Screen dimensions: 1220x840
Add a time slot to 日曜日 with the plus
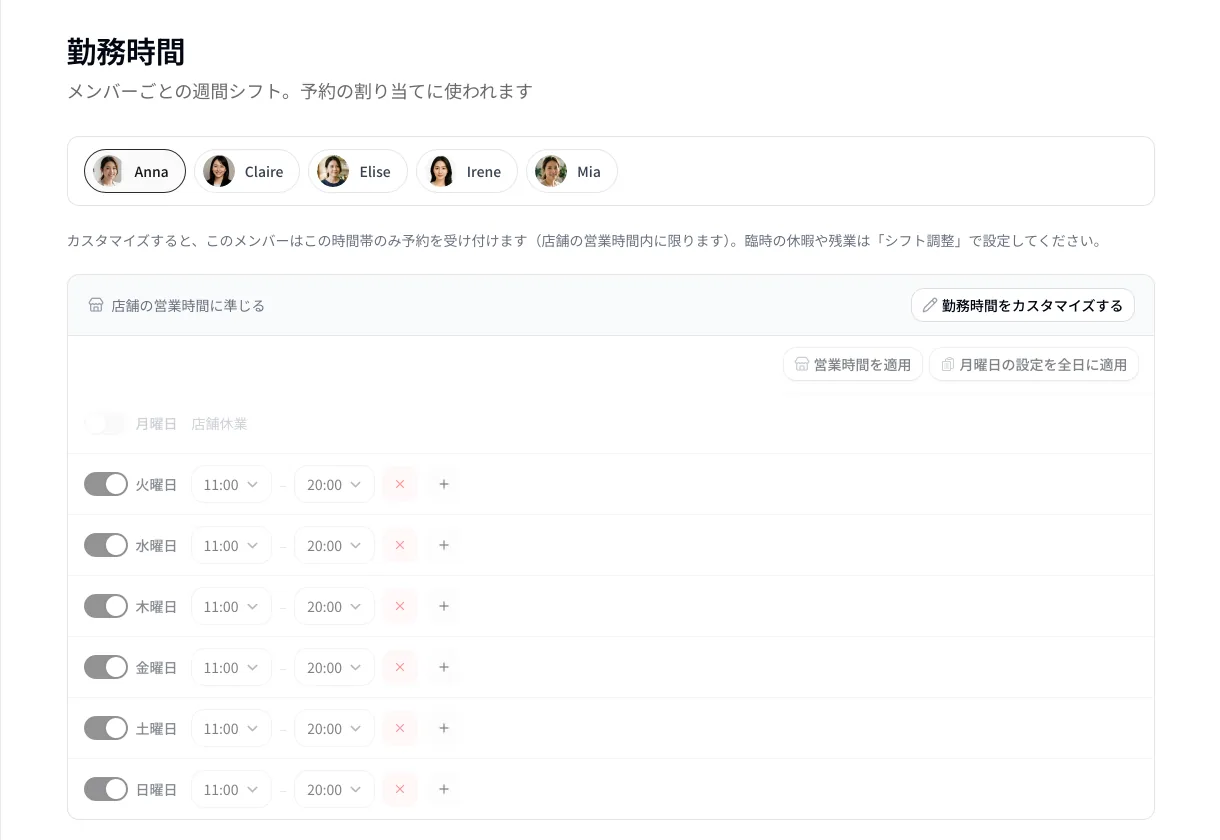(444, 789)
